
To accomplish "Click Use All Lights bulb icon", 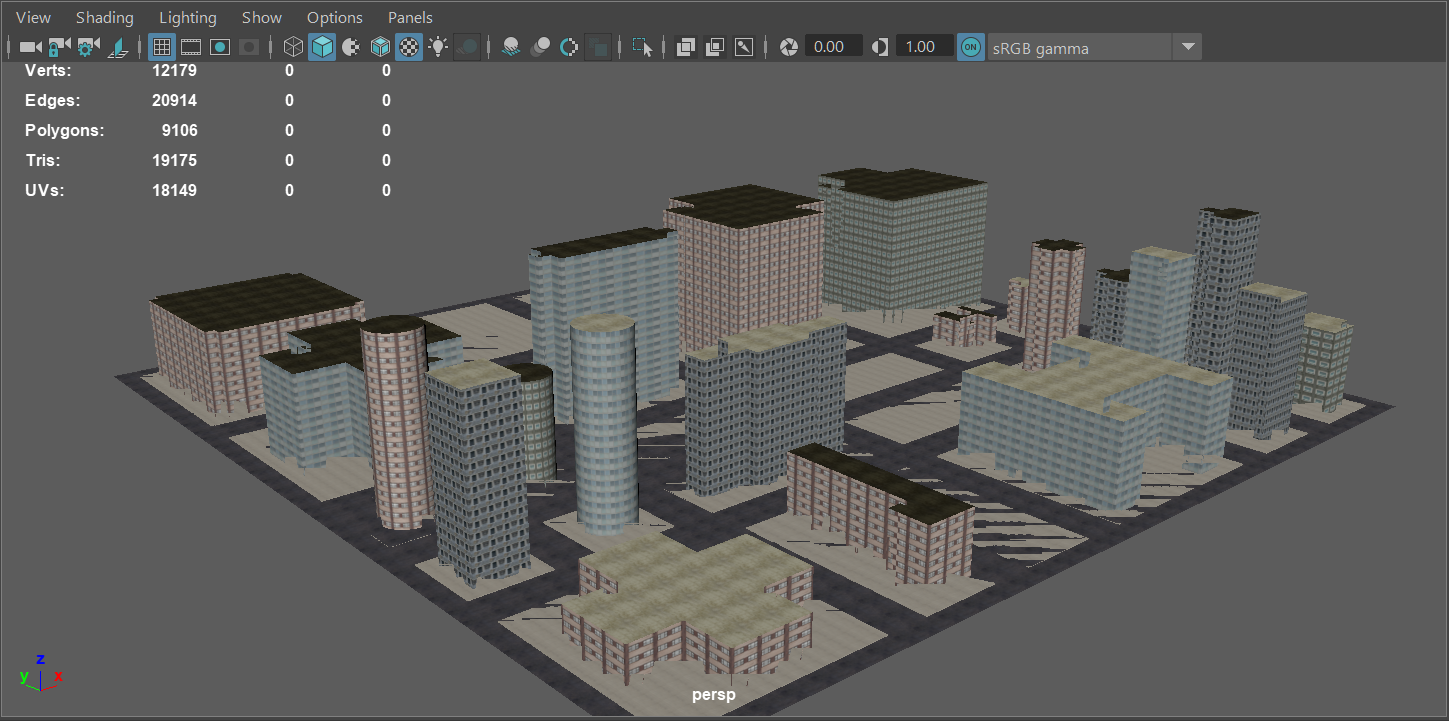I will coord(438,47).
